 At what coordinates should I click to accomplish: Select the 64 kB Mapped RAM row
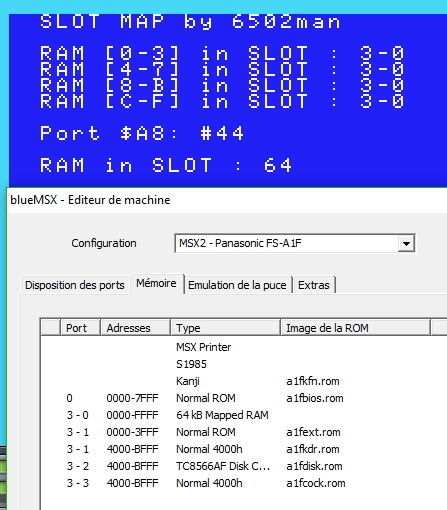pos(243,415)
